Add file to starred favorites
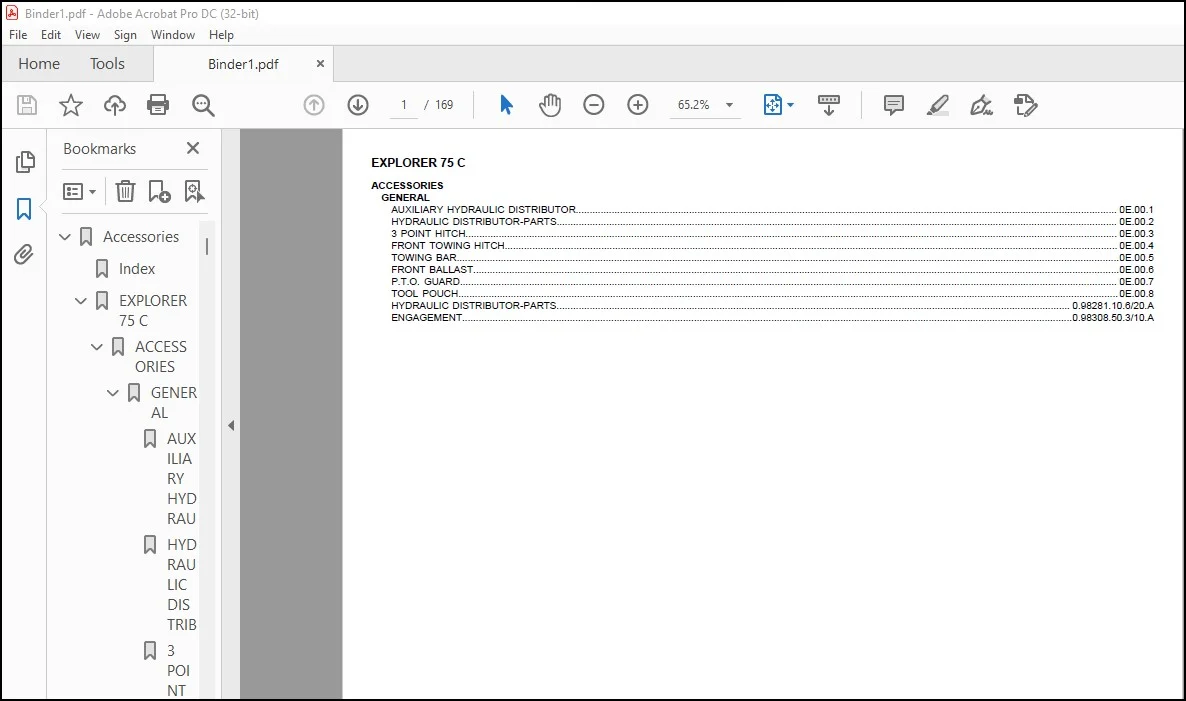The height and width of the screenshot is (701, 1186). pos(70,105)
